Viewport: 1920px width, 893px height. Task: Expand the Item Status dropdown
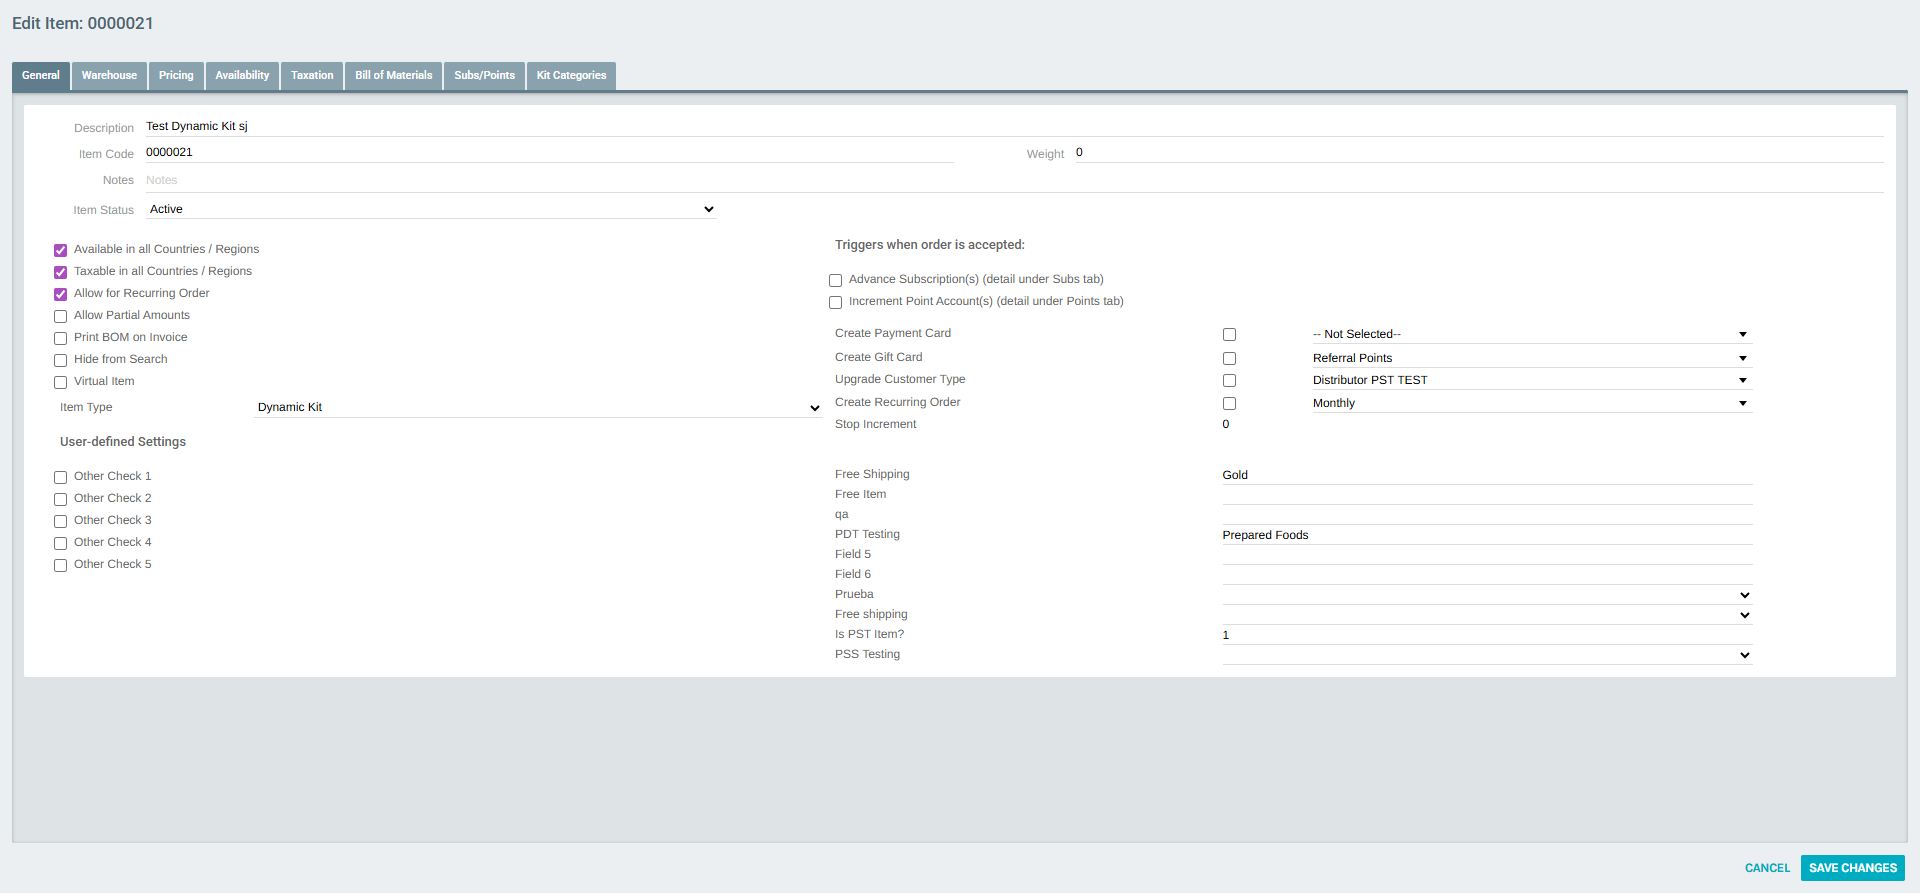point(431,210)
